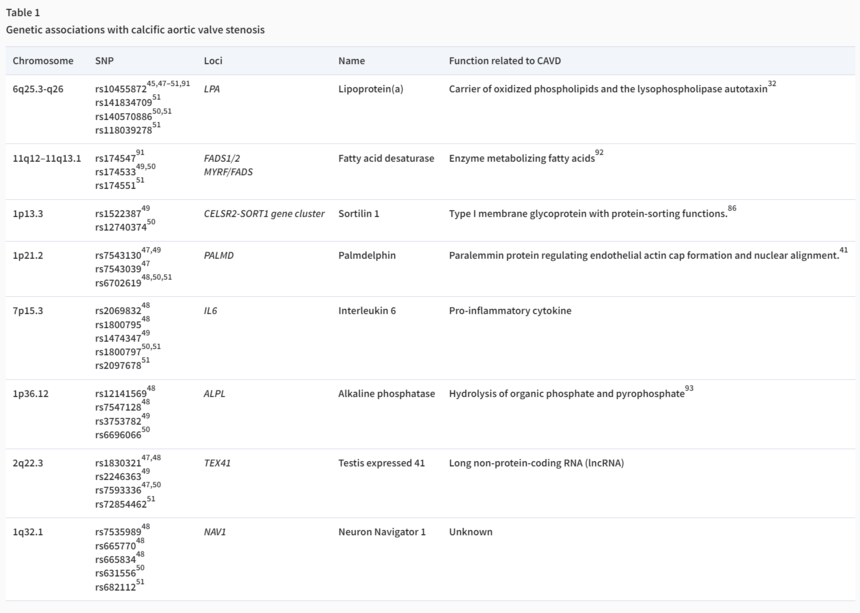This screenshot has height=613, width=860.
Task: Click the 'FADS1/2' locus text
Action: (x=222, y=158)
